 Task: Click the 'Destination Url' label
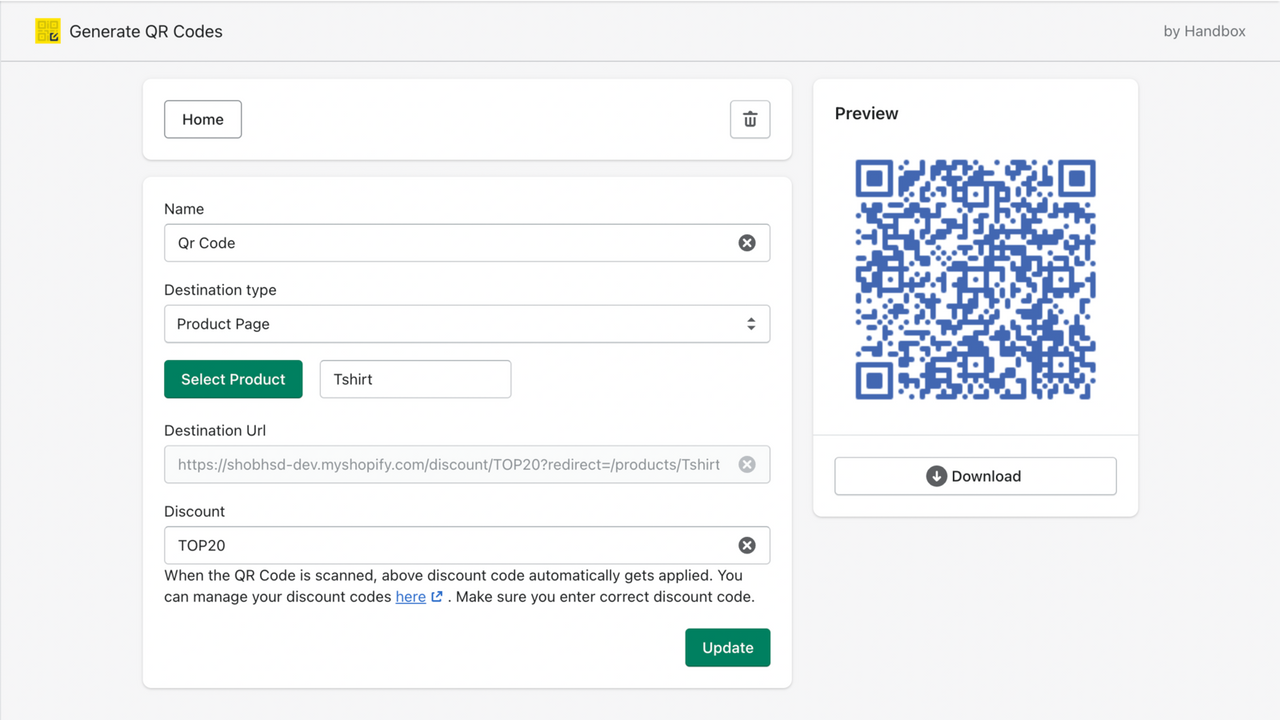[215, 430]
